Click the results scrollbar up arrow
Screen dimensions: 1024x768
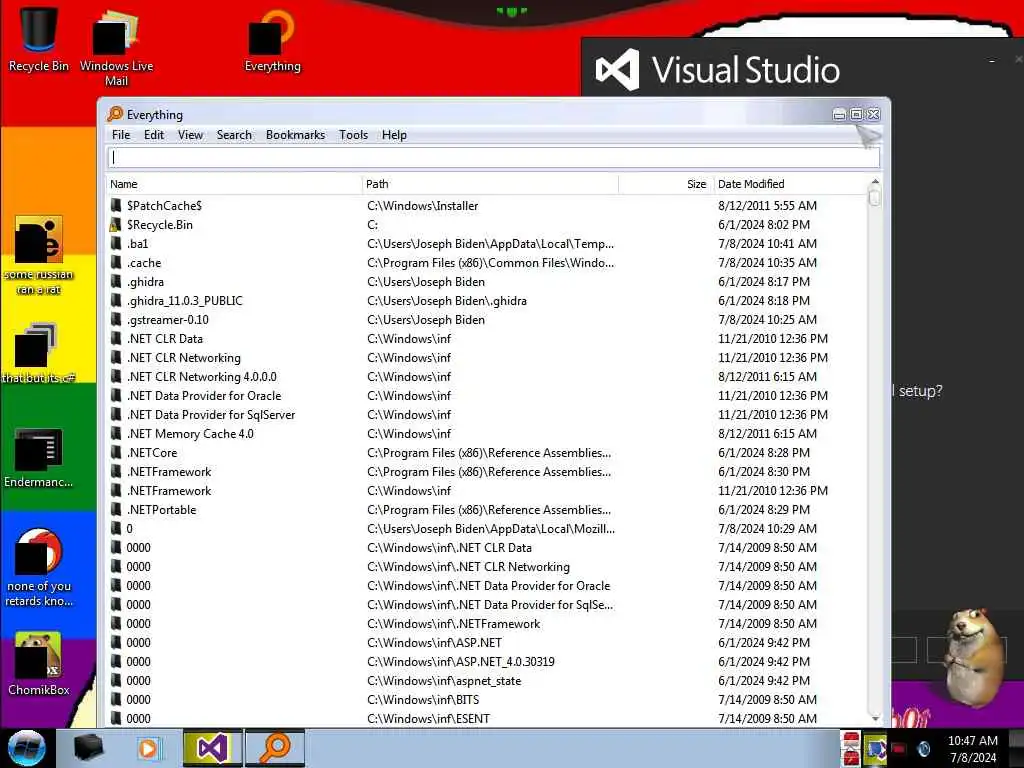[x=875, y=182]
